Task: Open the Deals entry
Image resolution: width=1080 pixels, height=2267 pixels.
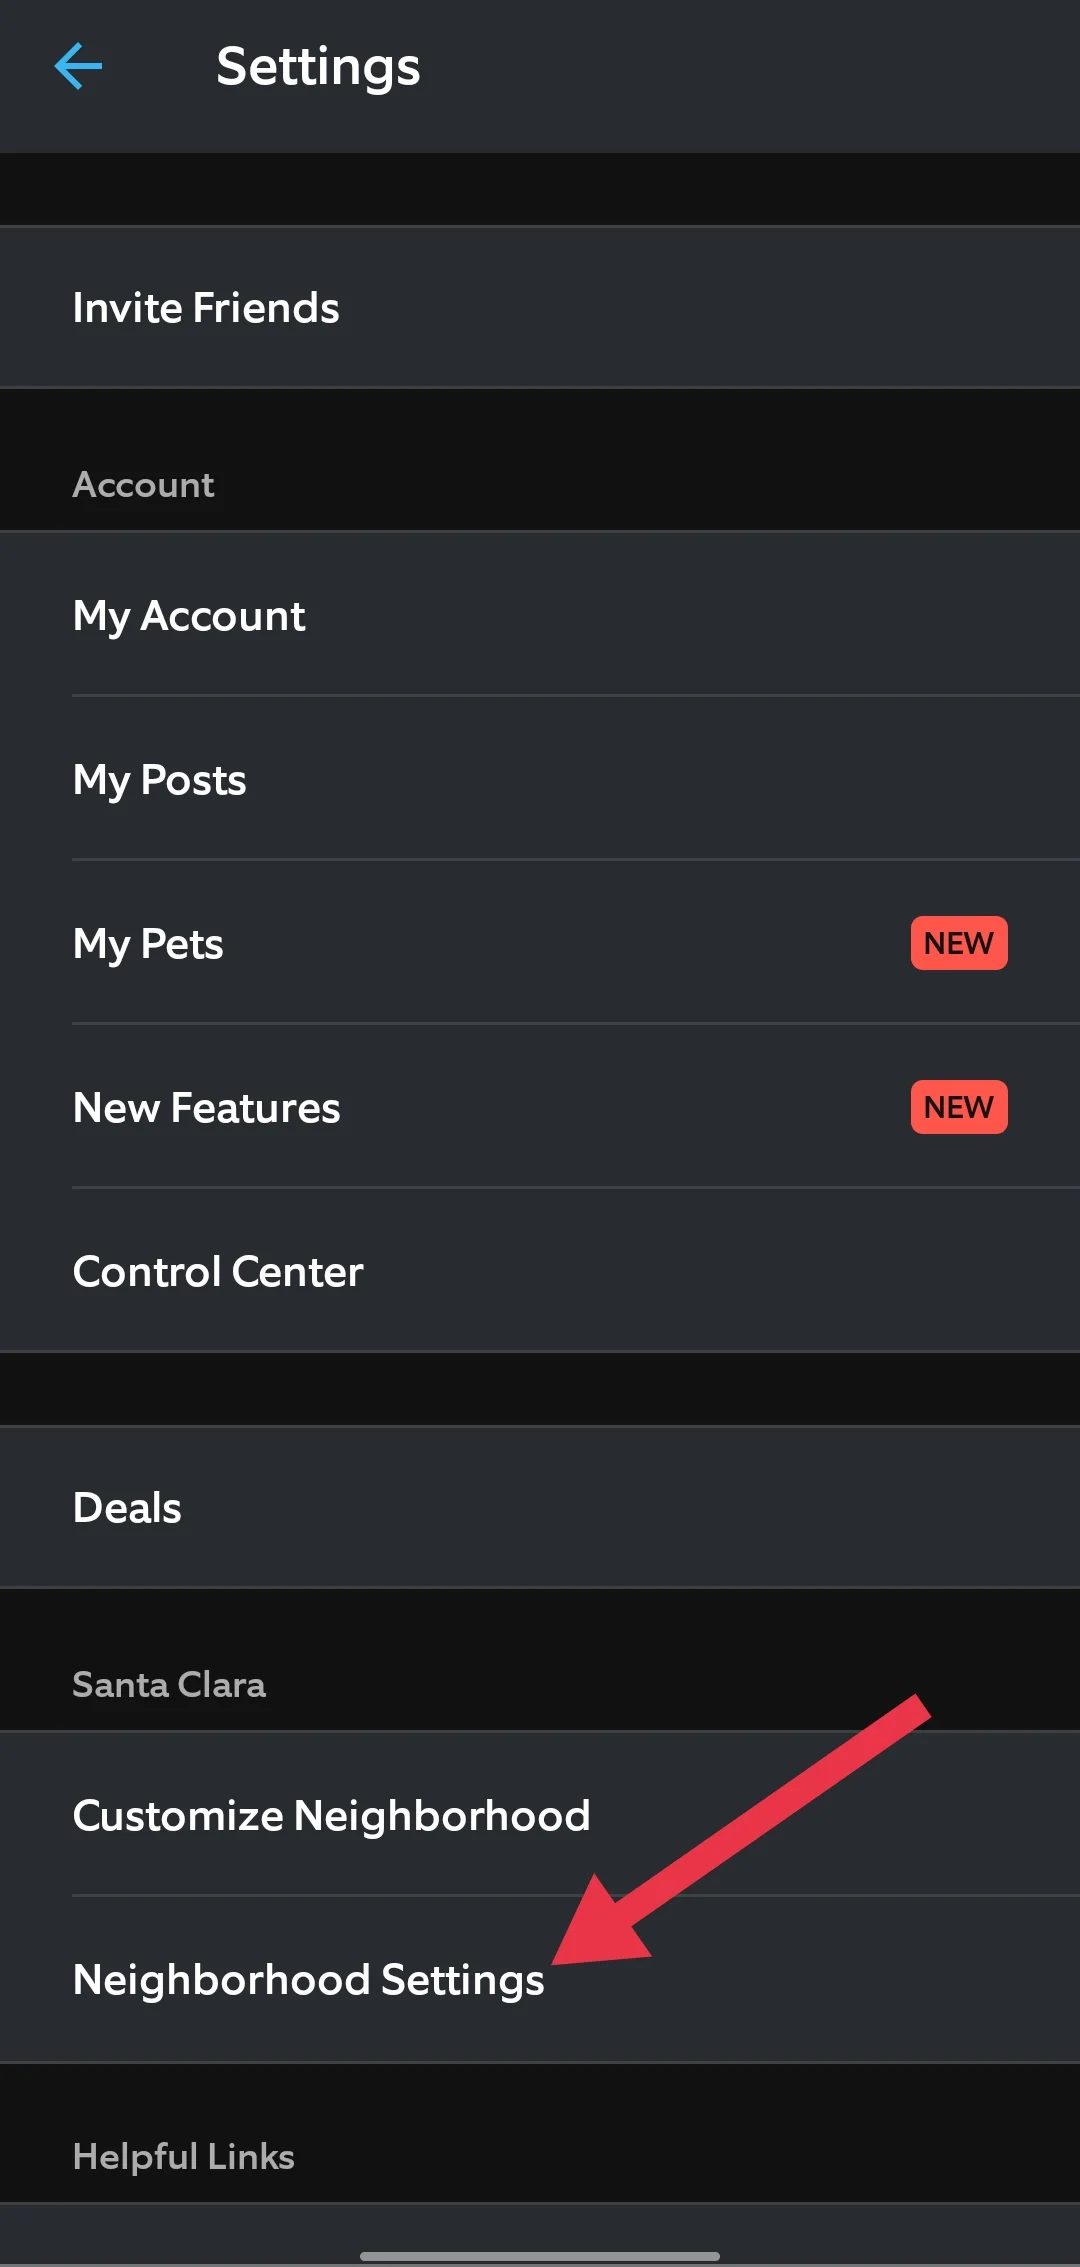Action: click(128, 1508)
